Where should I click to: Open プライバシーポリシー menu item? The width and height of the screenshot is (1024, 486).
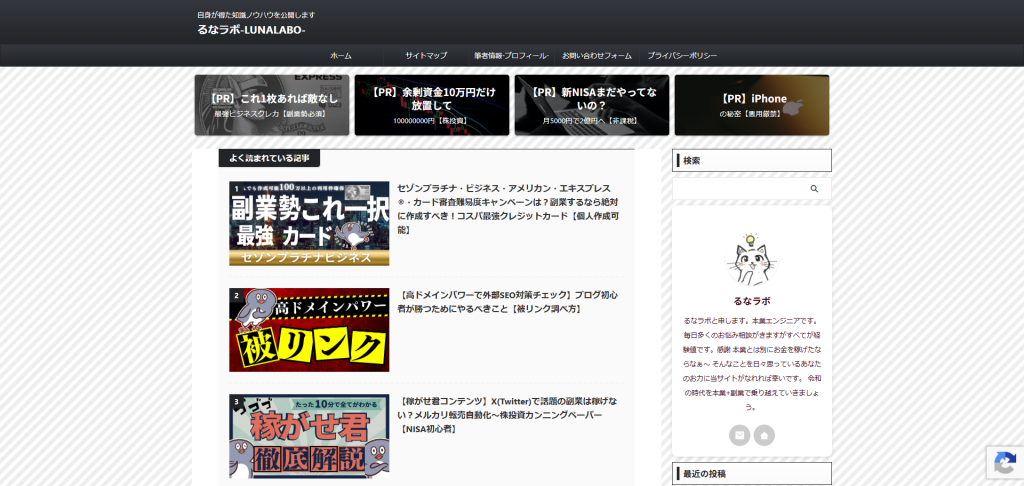(682, 56)
